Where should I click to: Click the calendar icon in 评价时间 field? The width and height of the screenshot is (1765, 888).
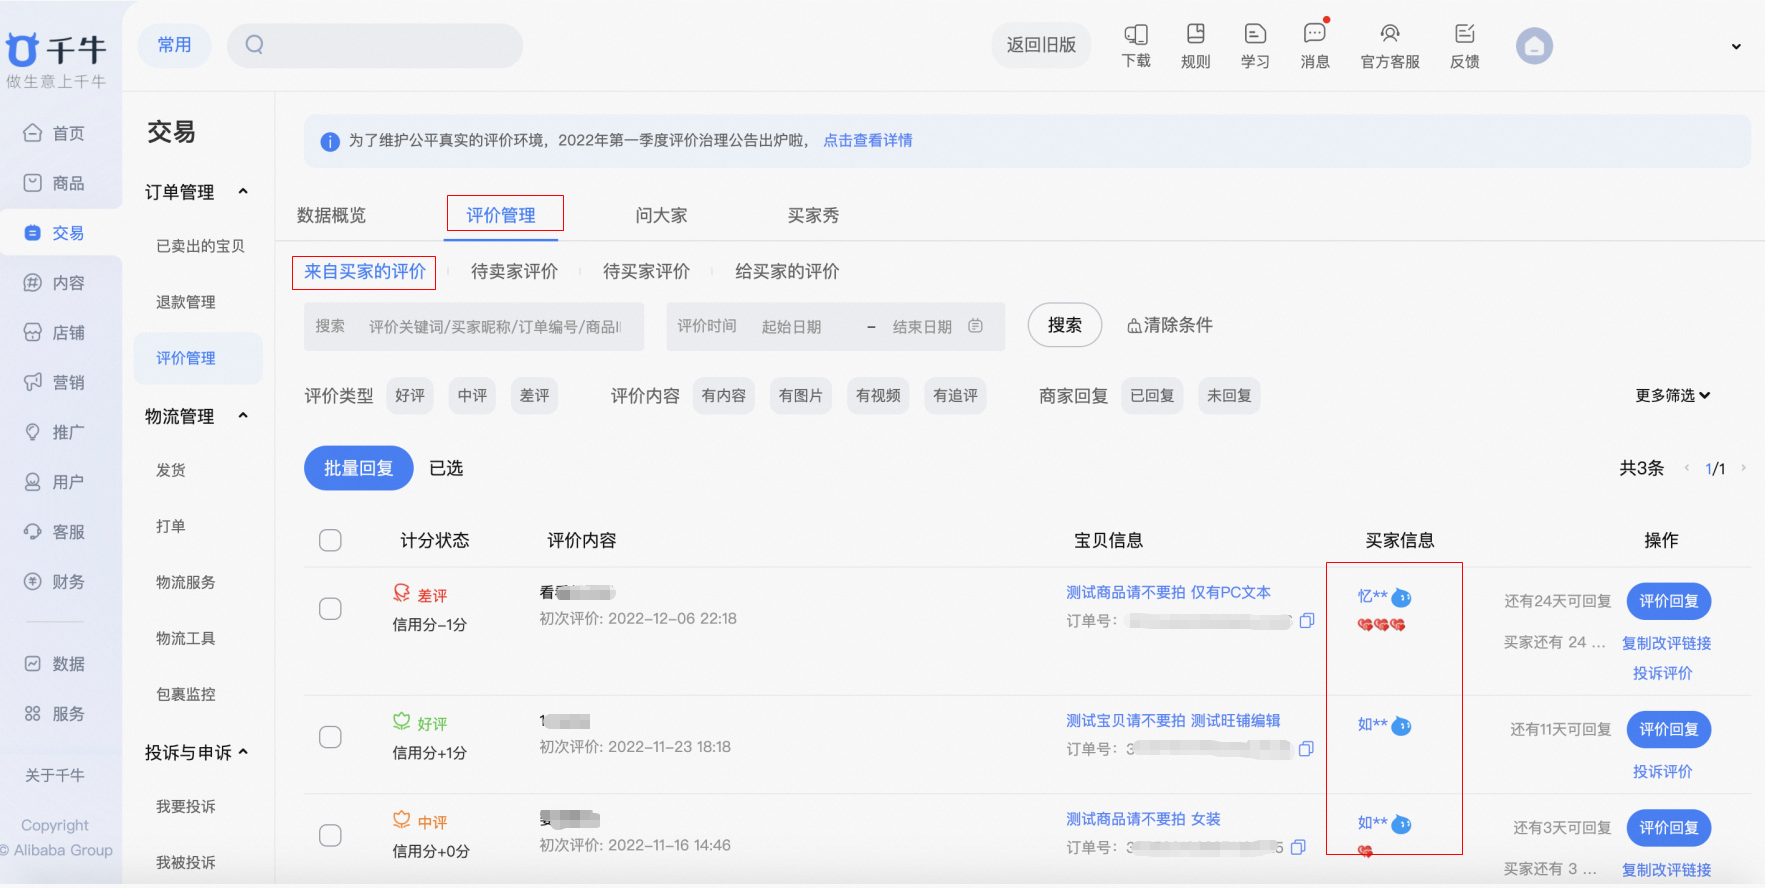(x=976, y=326)
